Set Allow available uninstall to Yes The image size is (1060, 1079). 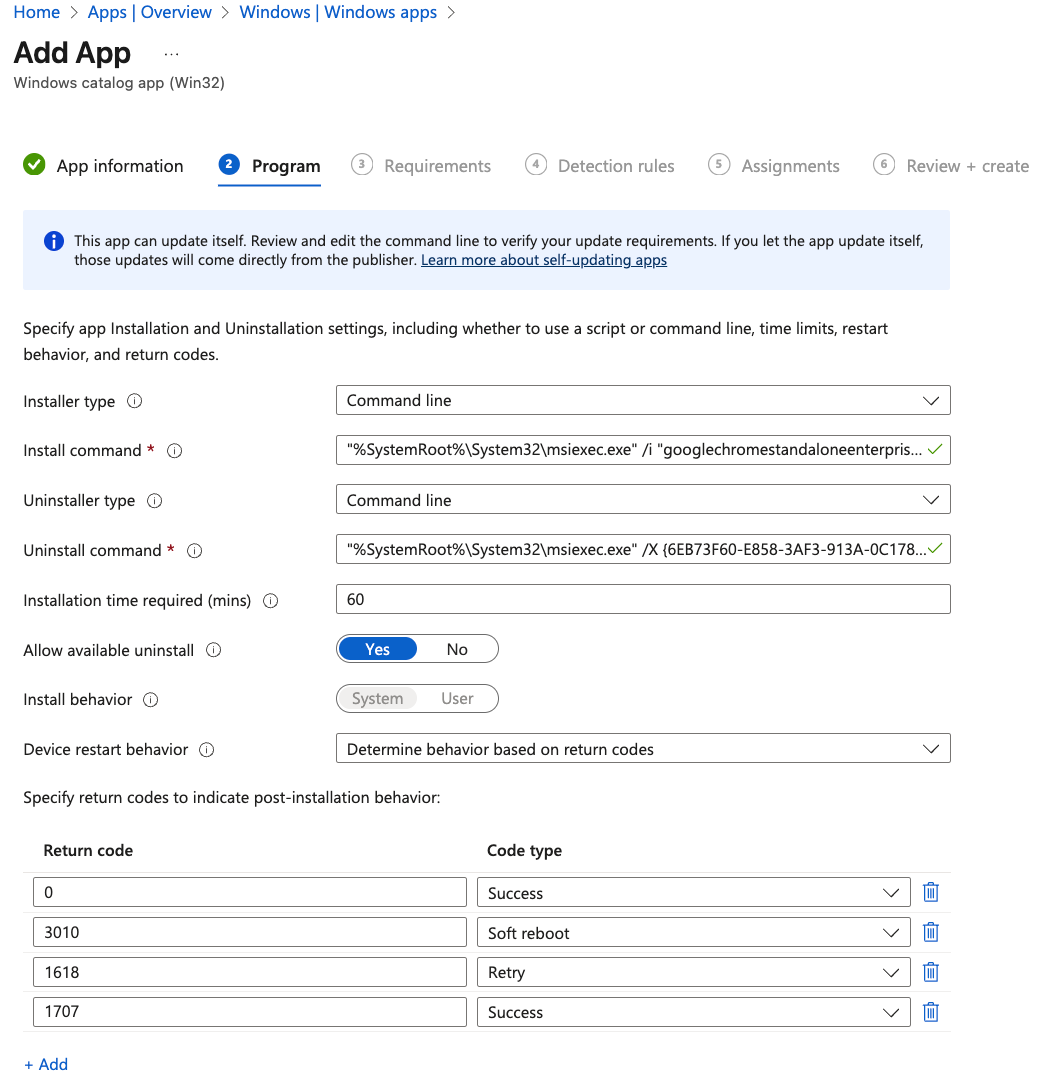tap(378, 650)
